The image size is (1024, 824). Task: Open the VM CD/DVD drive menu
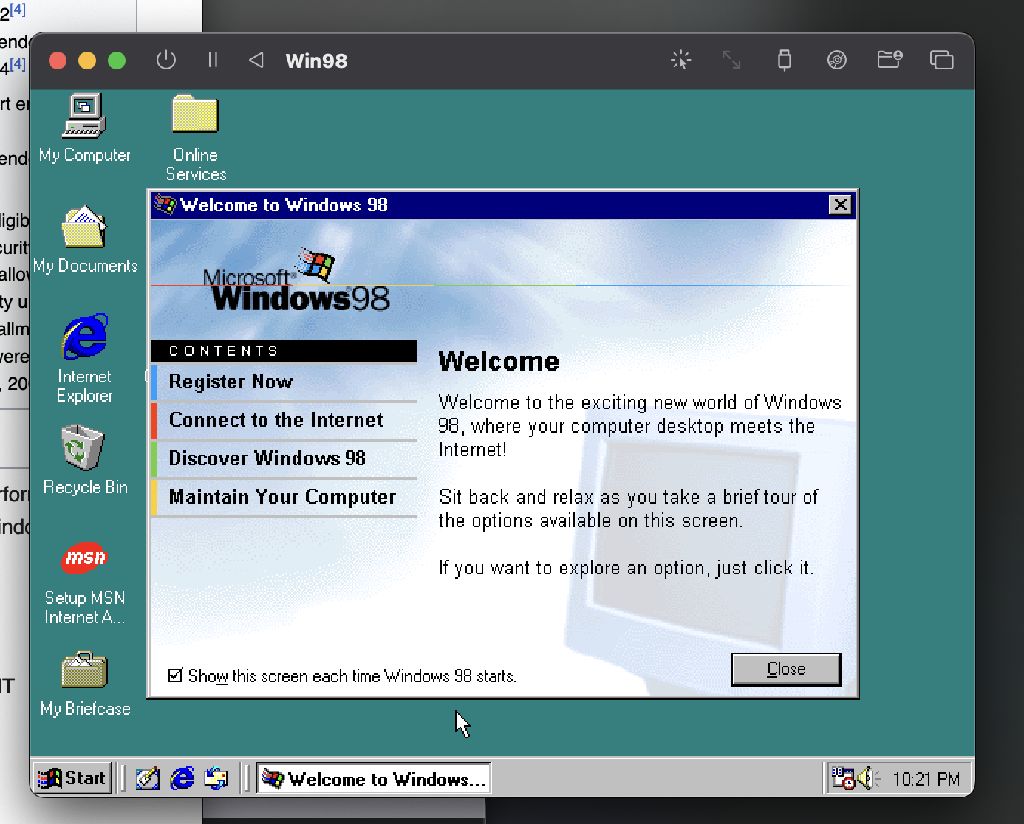coord(837,60)
